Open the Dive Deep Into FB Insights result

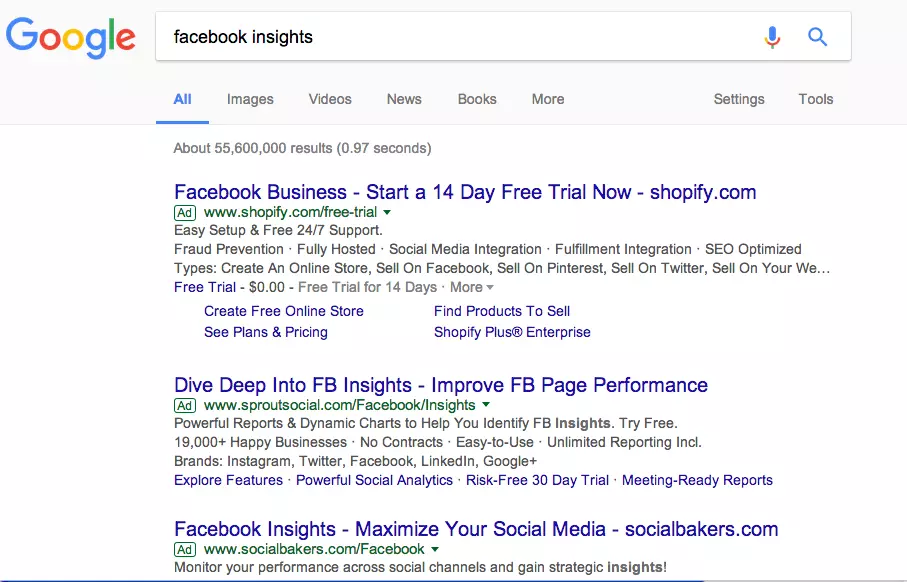[x=440, y=385]
